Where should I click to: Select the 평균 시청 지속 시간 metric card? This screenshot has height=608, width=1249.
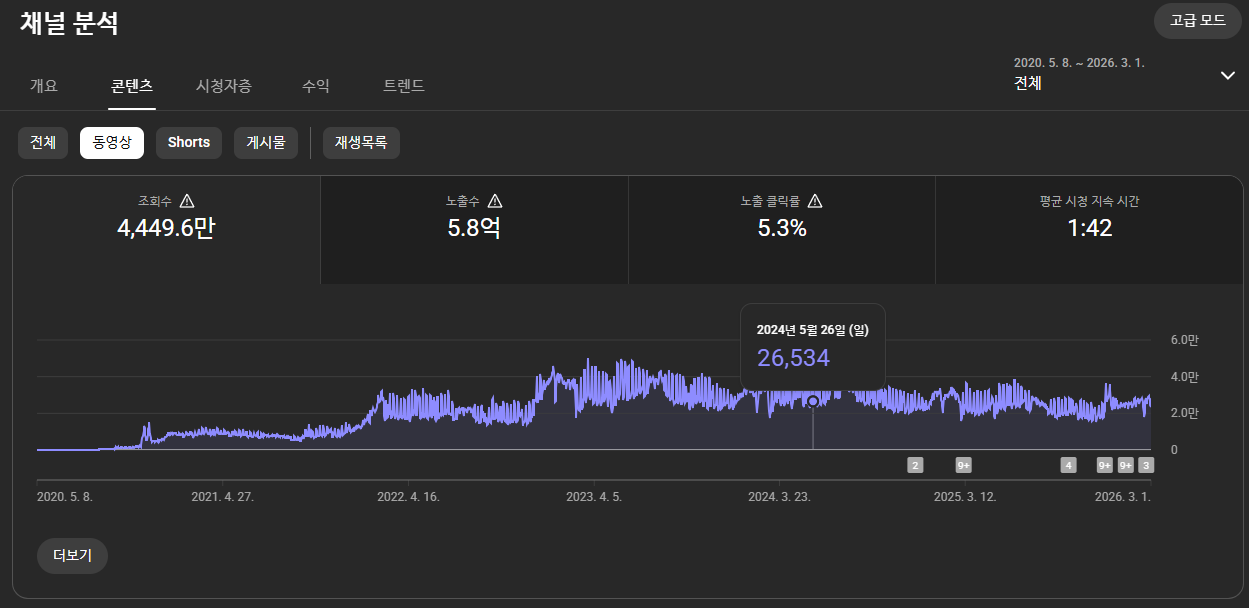click(1089, 228)
